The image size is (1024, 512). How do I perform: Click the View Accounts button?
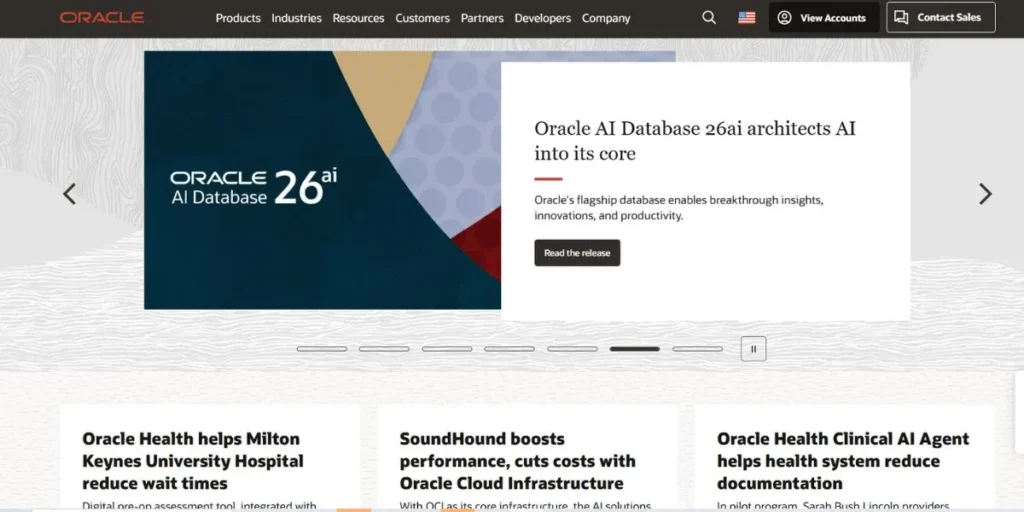[824, 18]
